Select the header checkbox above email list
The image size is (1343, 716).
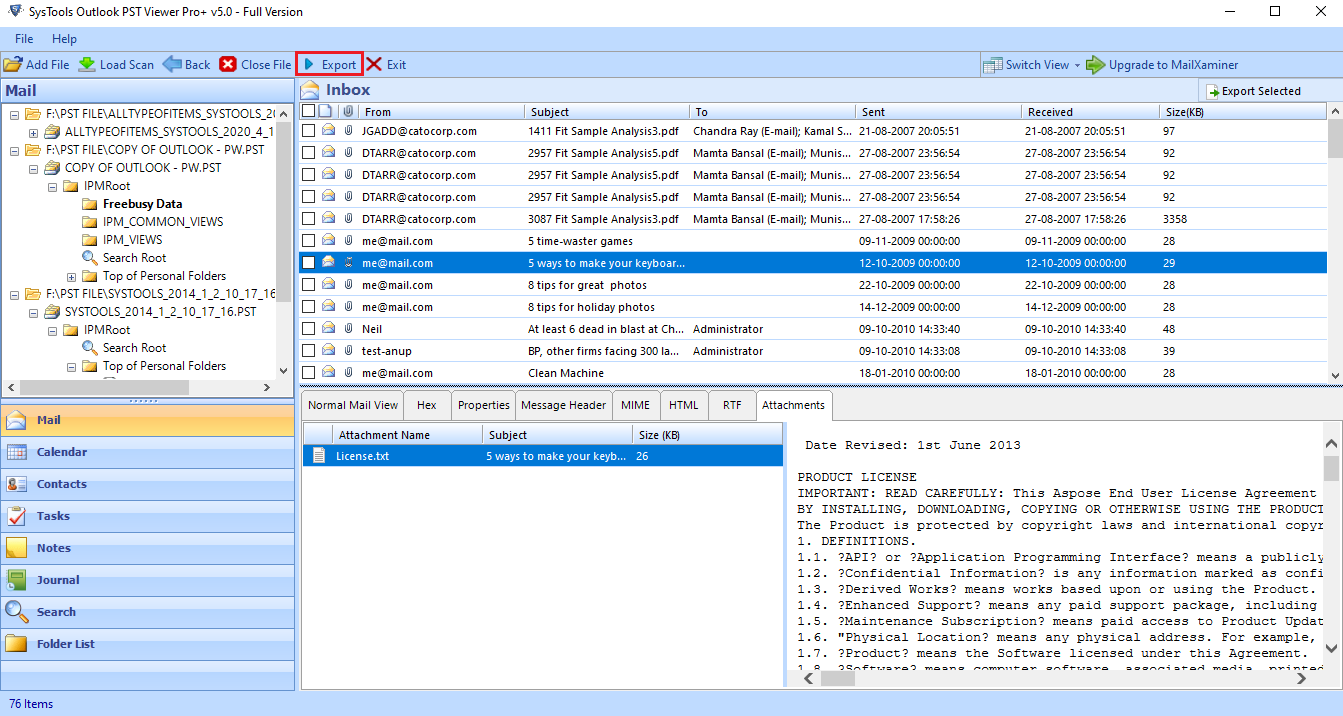click(x=307, y=111)
